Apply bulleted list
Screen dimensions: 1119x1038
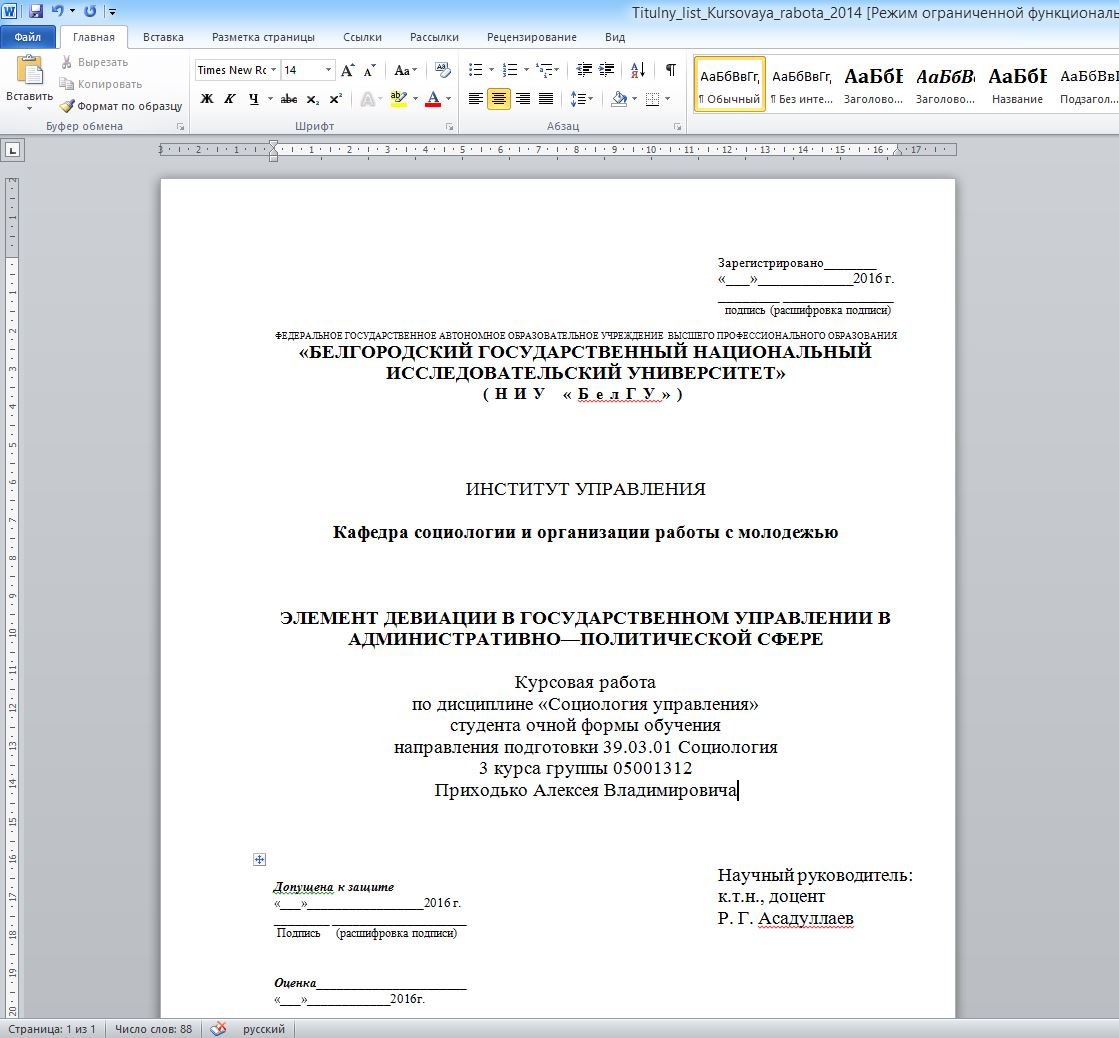click(475, 70)
